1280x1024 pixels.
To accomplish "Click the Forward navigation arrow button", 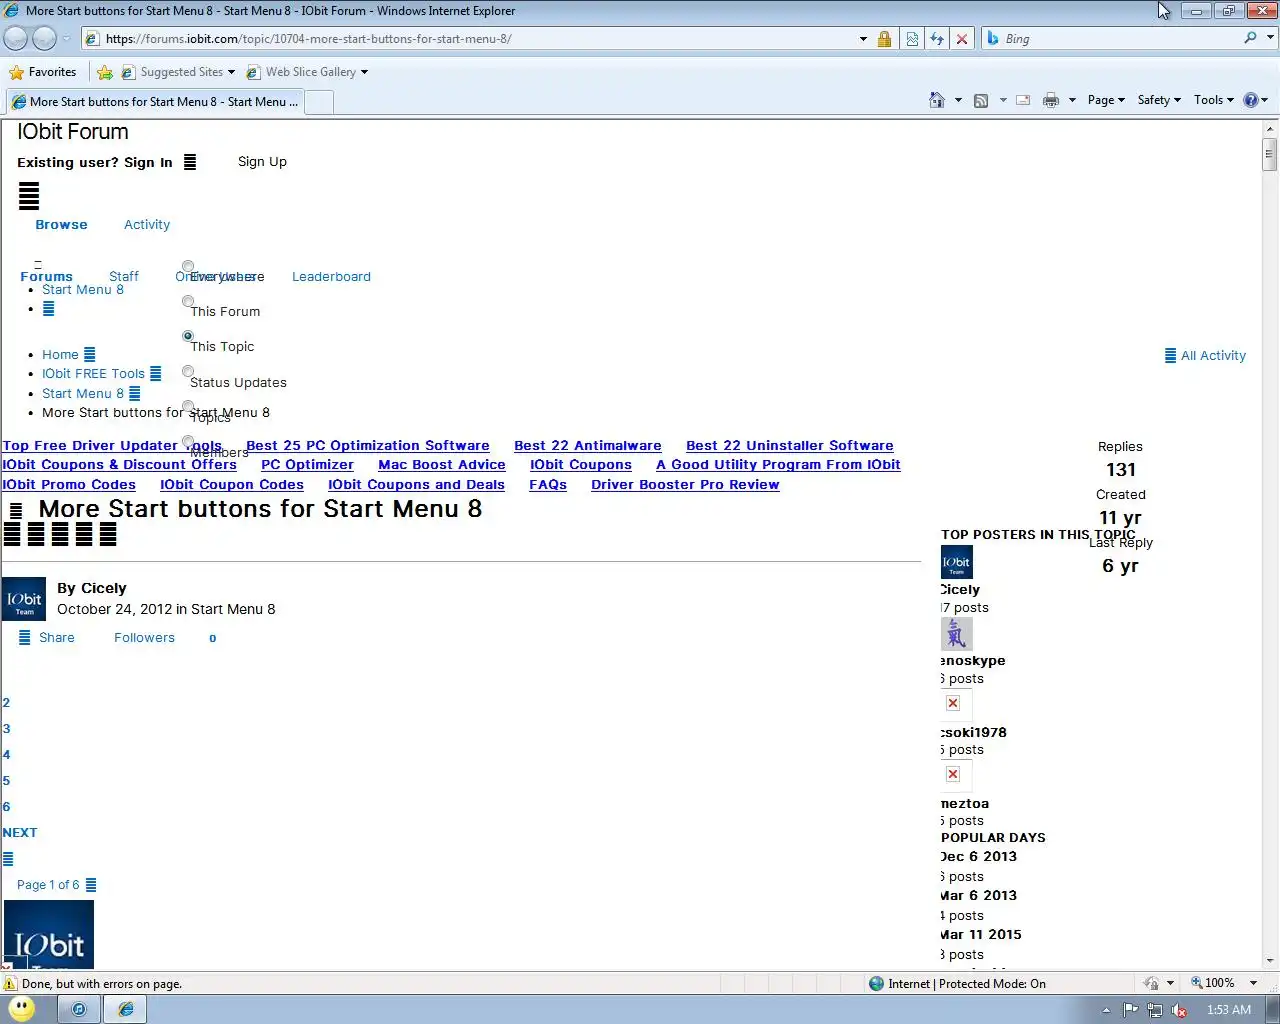I will pyautogui.click(x=44, y=38).
